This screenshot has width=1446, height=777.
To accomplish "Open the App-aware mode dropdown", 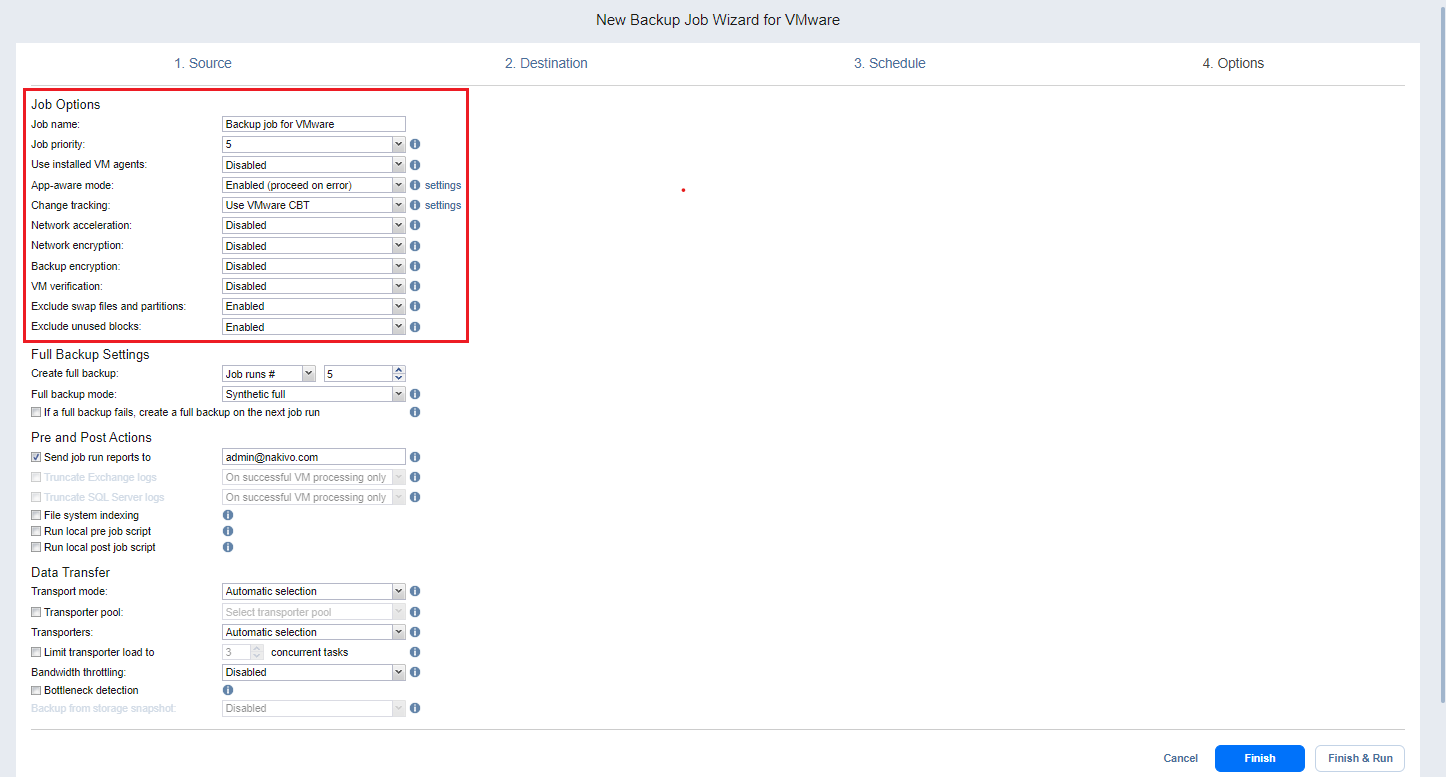I will pos(313,185).
